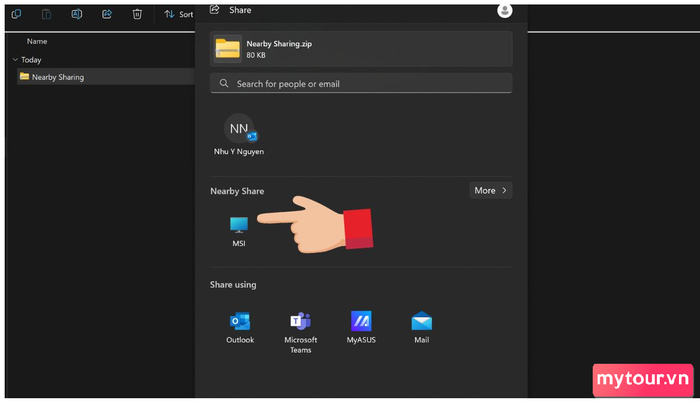Screen dimensions: 700x405
Task: Click the Rename icon in the toolbar
Action: point(76,14)
